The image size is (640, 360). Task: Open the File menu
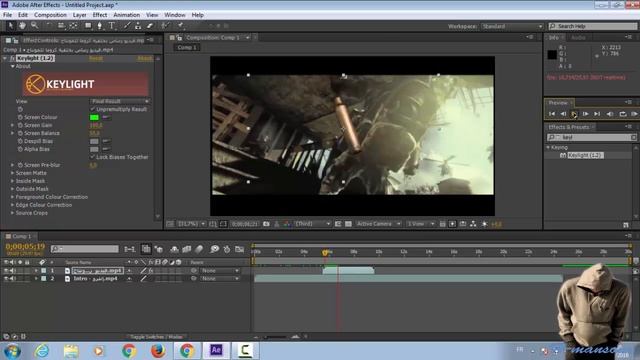pyautogui.click(x=7, y=15)
